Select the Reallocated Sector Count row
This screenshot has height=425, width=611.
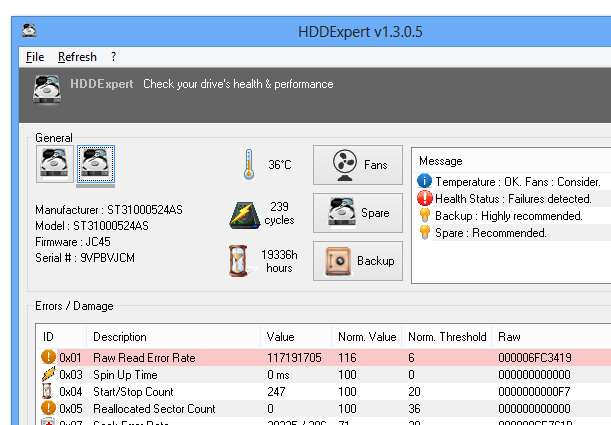[324, 409]
